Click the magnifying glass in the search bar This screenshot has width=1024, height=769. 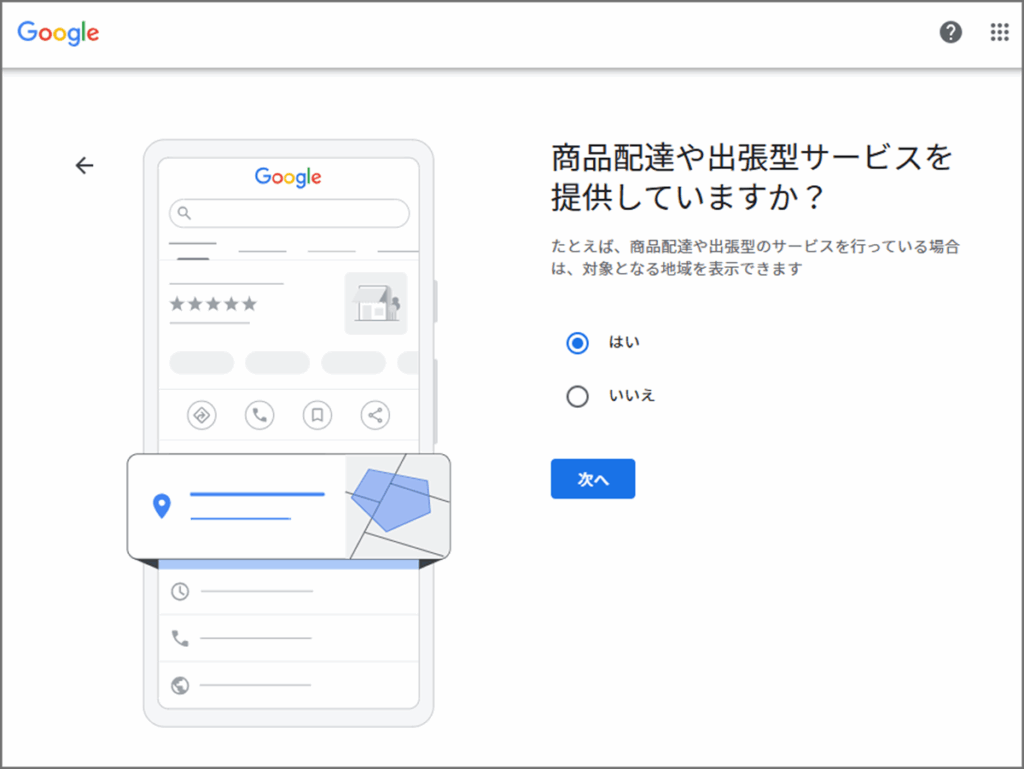point(183,213)
